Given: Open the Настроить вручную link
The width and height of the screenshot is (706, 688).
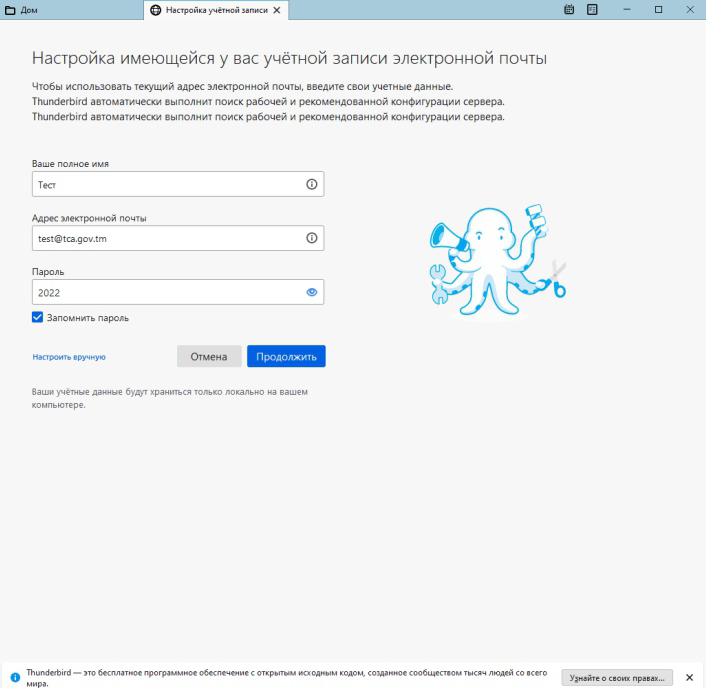Looking at the screenshot, I should coord(69,357).
